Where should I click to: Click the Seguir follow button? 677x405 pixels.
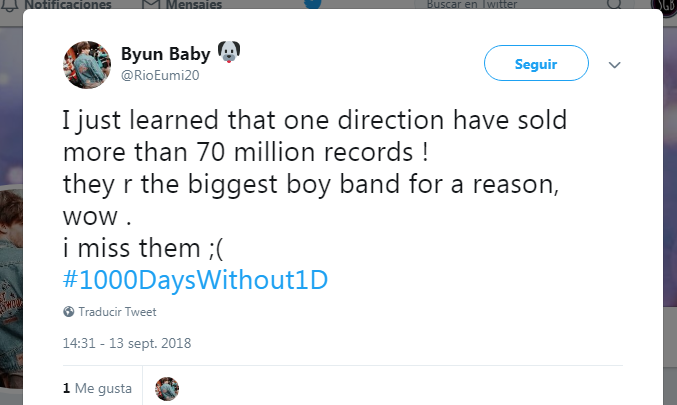click(x=536, y=64)
